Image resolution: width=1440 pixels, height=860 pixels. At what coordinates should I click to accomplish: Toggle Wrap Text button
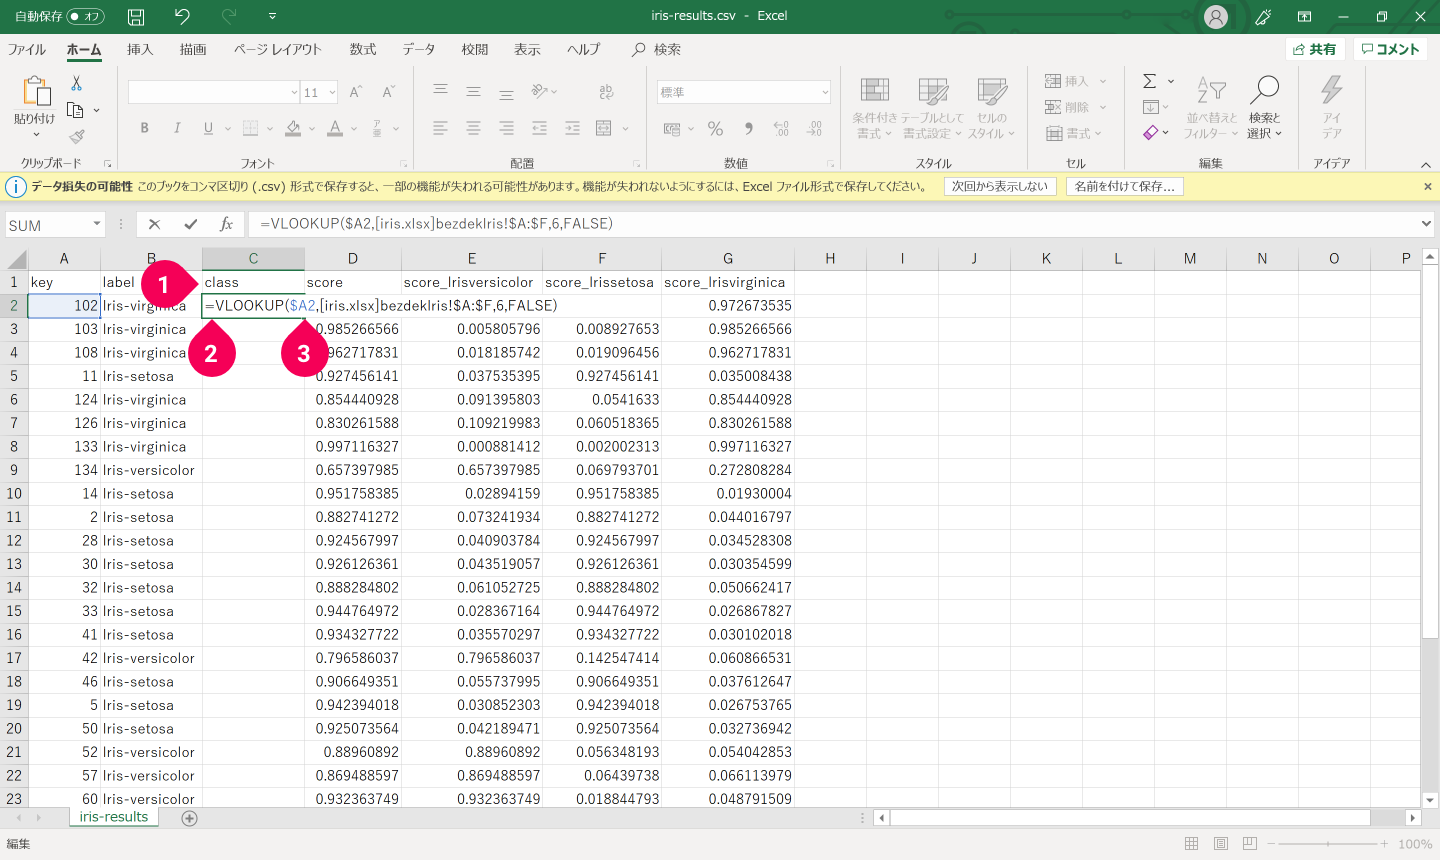(x=606, y=92)
